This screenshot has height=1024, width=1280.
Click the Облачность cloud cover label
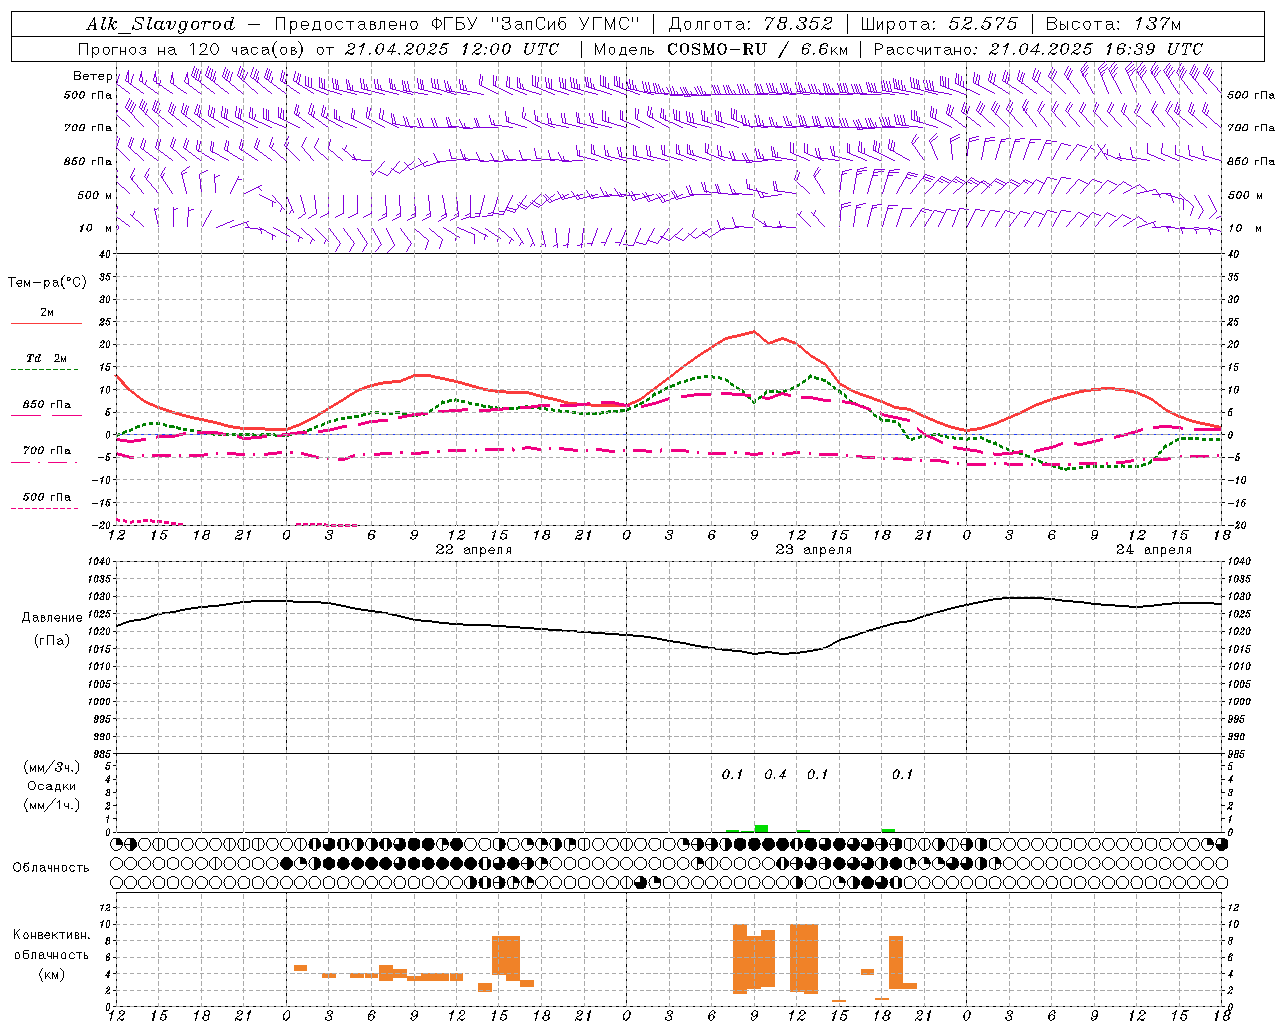click(x=51, y=868)
